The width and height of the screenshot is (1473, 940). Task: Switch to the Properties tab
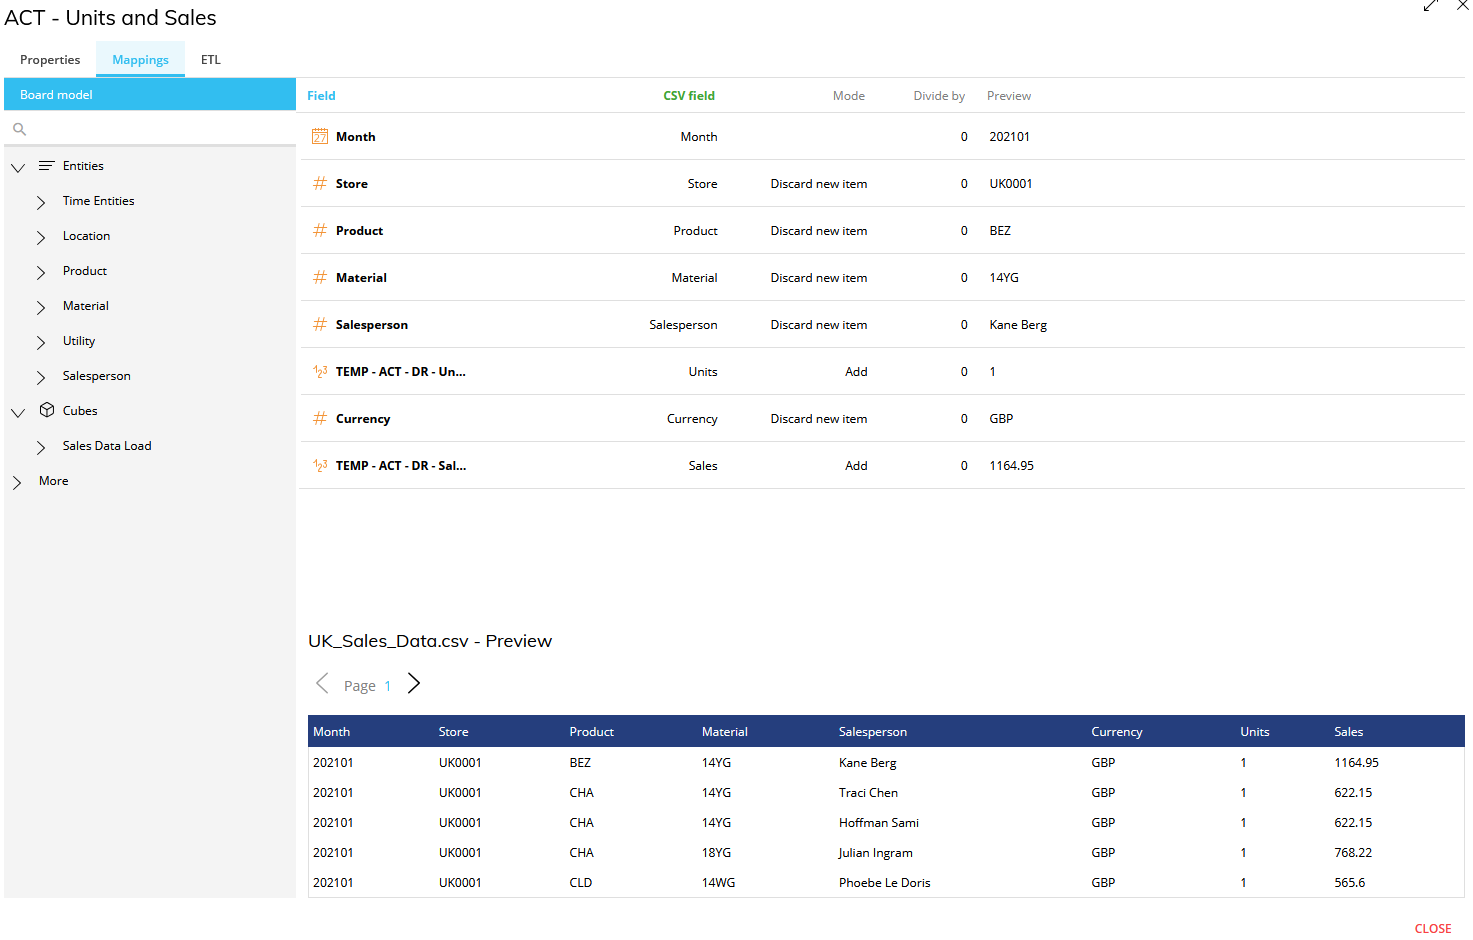[50, 59]
